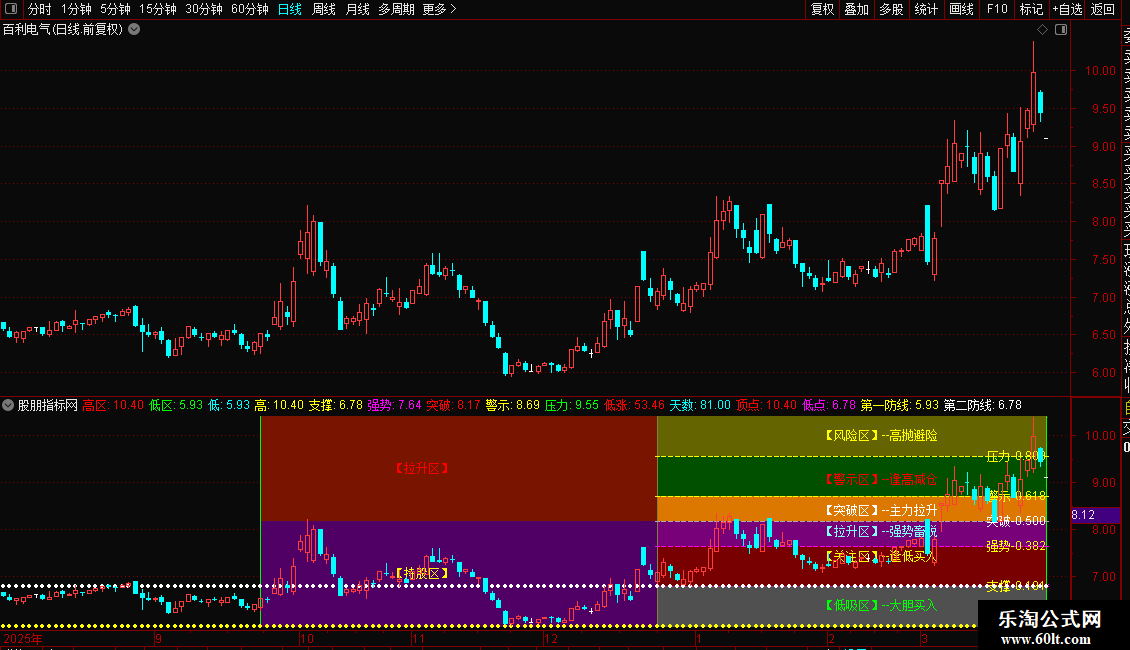Image resolution: width=1130 pixels, height=650 pixels.
Task: Click 第二防线: 6.78 value
Action: 983,405
